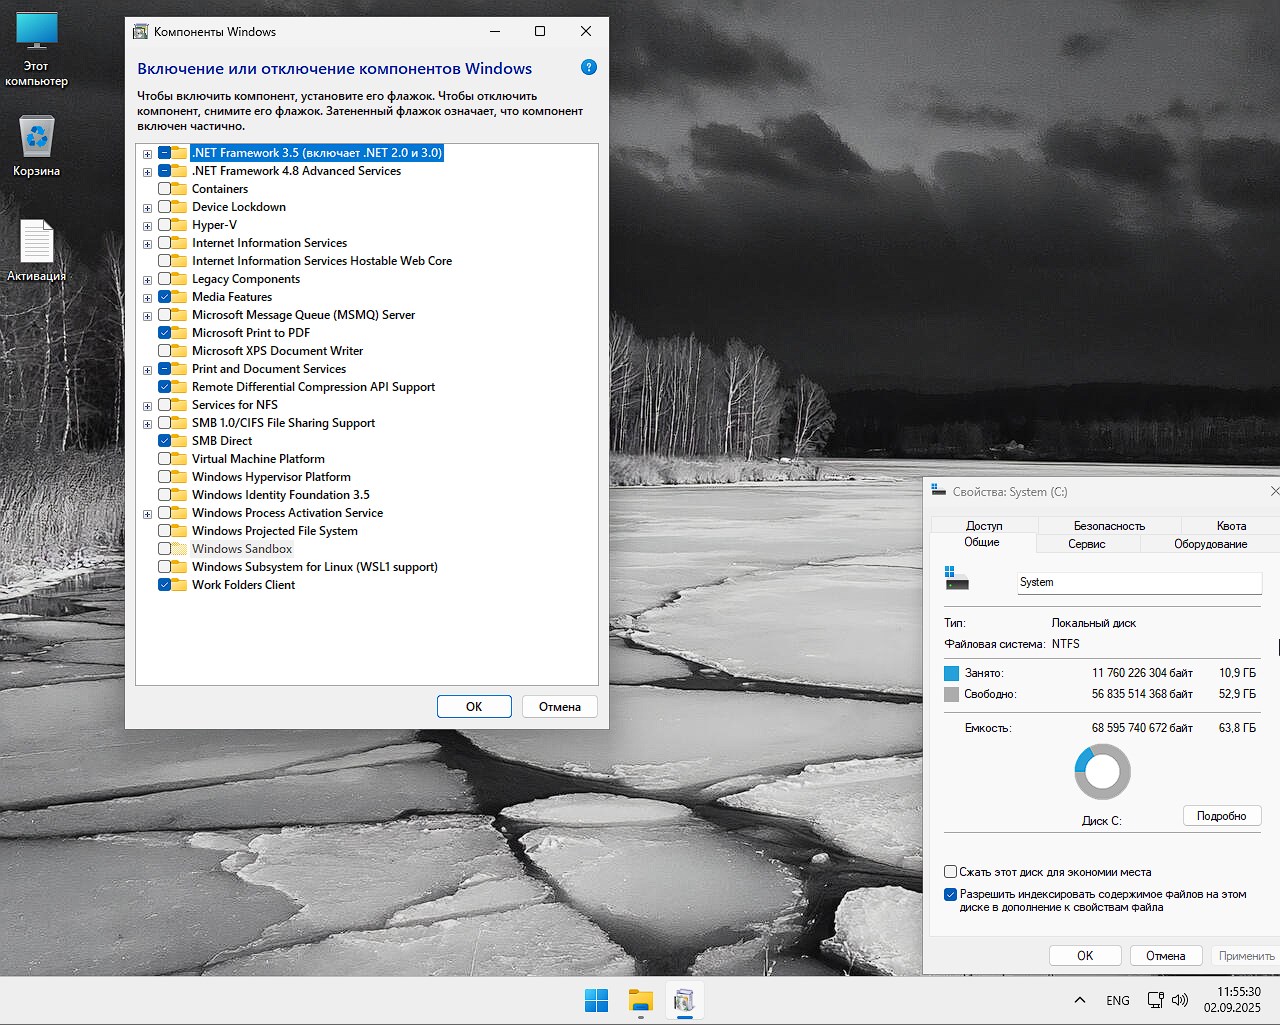The image size is (1280, 1025).
Task: Click Отмена in Компоненты Windows dialog
Action: tap(559, 707)
